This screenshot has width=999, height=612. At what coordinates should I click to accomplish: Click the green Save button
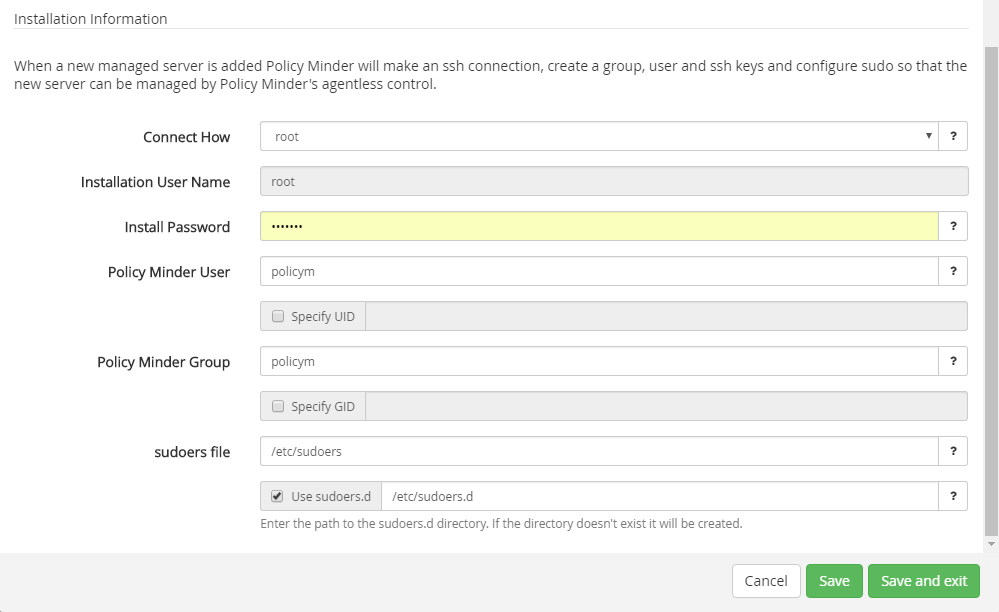pyautogui.click(x=834, y=581)
